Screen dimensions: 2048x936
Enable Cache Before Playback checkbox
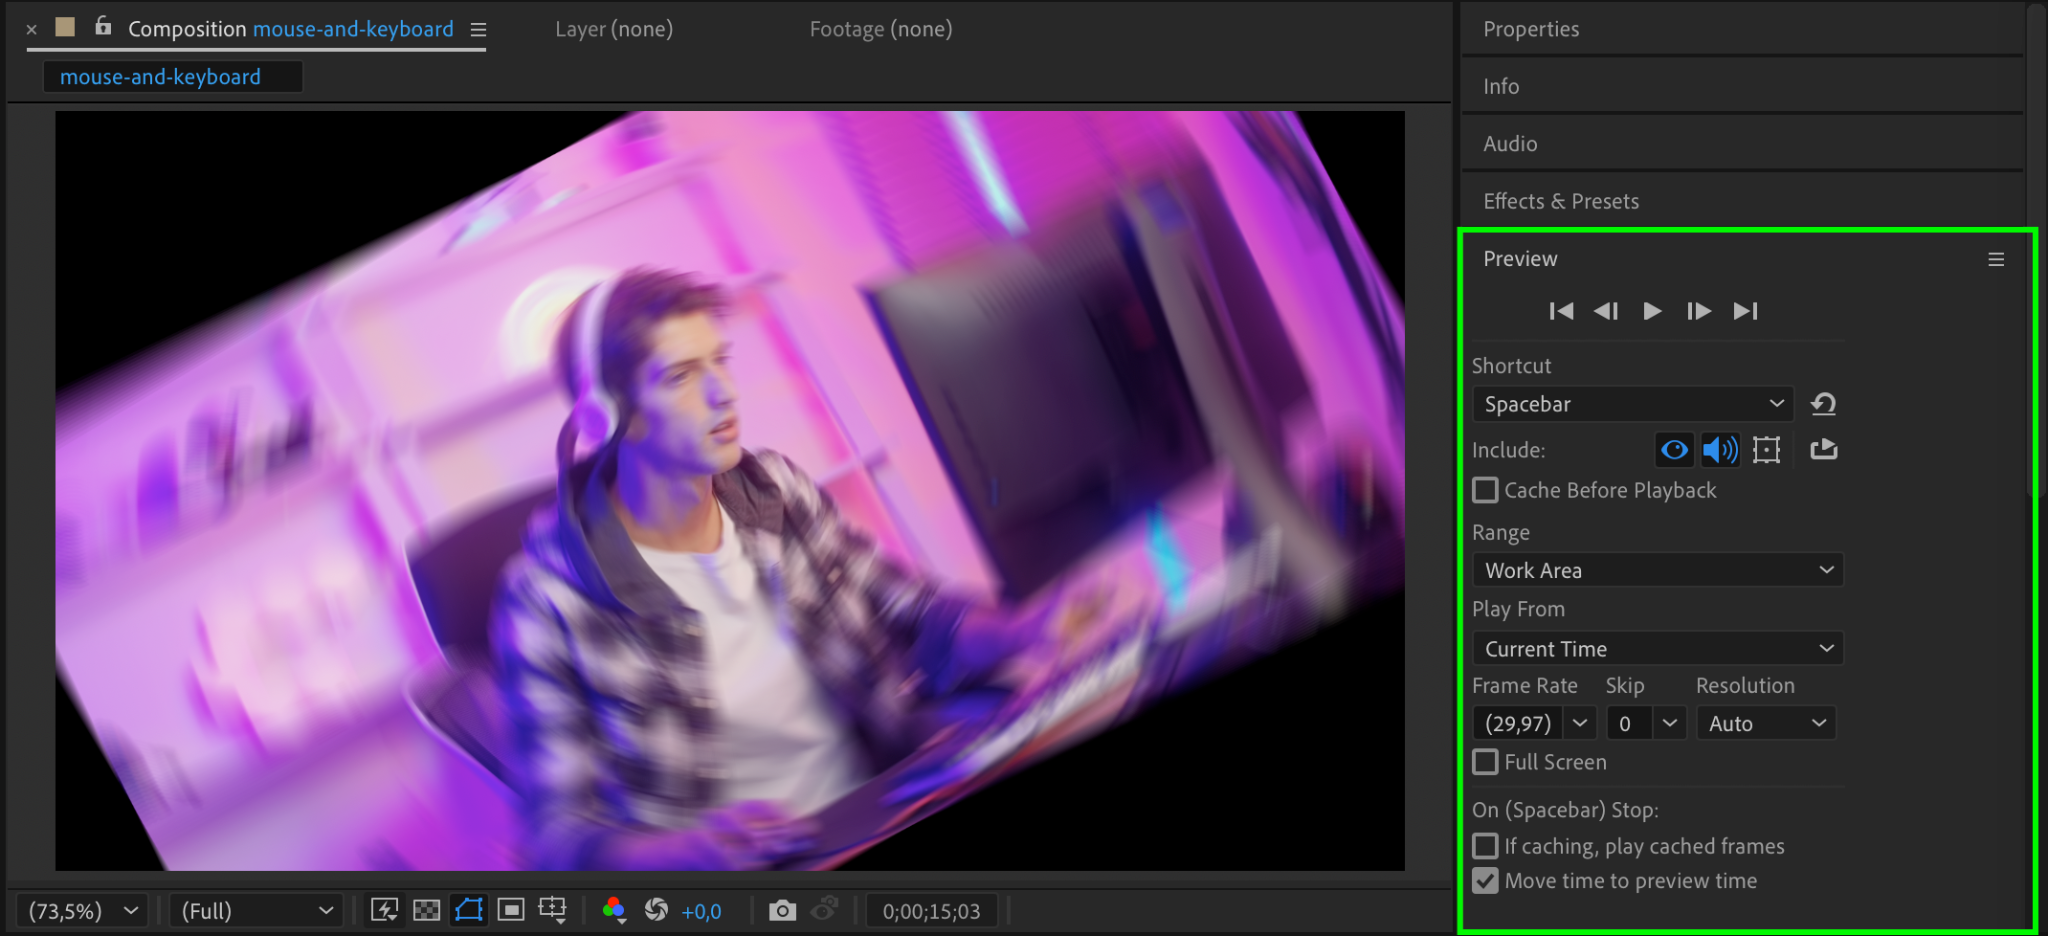point(1486,490)
